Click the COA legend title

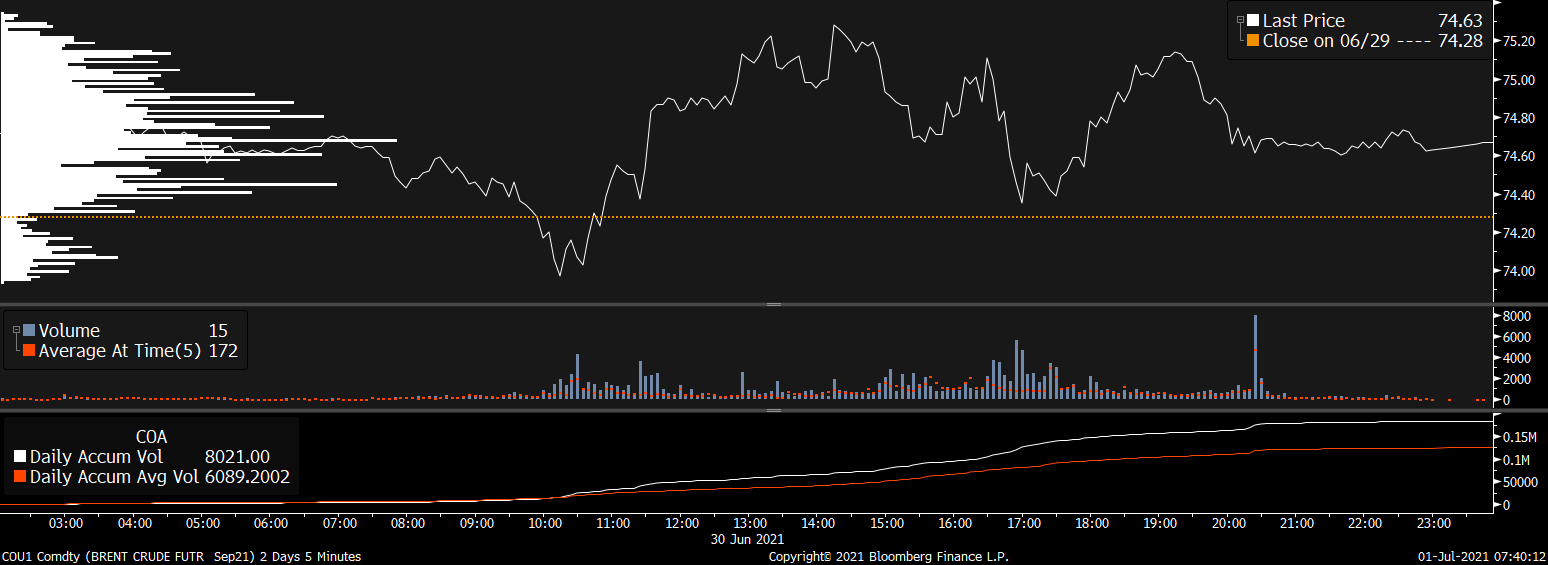[x=151, y=437]
